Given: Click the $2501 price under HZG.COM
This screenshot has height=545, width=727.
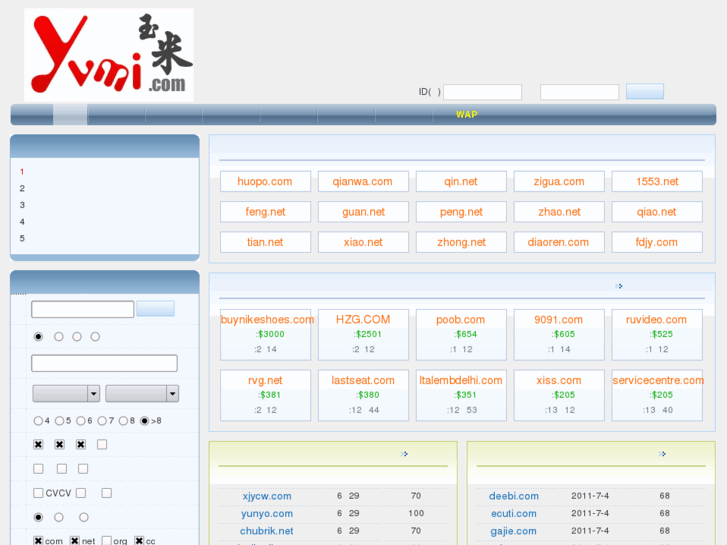Looking at the screenshot, I should point(369,334).
